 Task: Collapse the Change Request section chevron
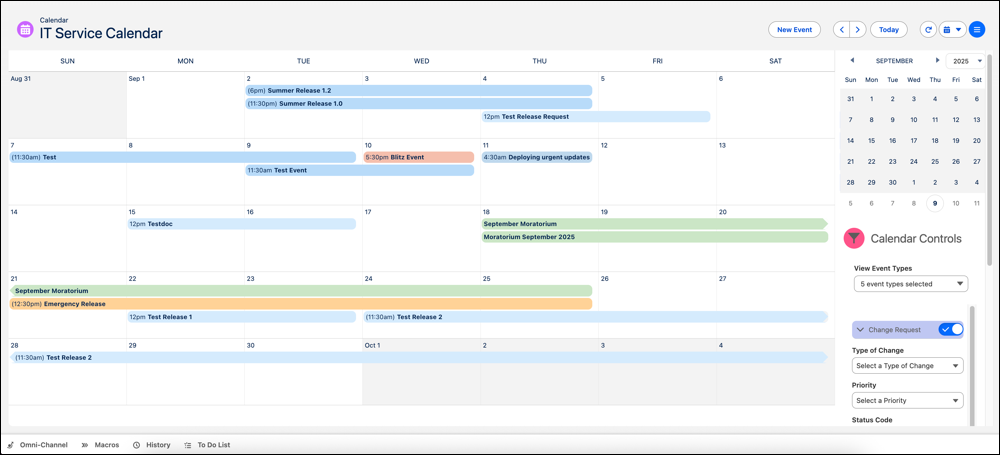point(860,330)
